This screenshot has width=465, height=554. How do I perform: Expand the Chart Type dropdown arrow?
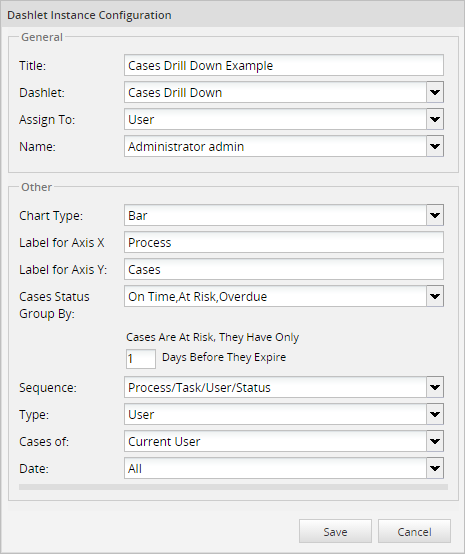[x=435, y=215]
